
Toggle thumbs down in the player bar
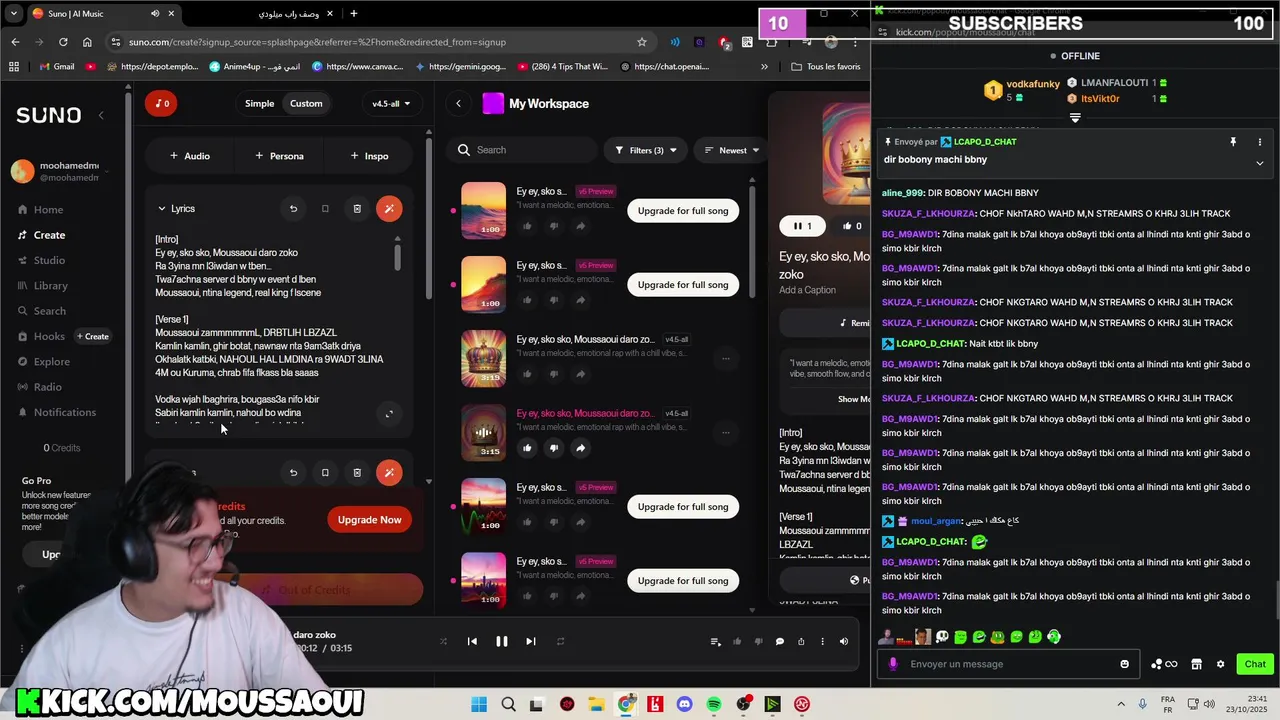click(x=758, y=642)
